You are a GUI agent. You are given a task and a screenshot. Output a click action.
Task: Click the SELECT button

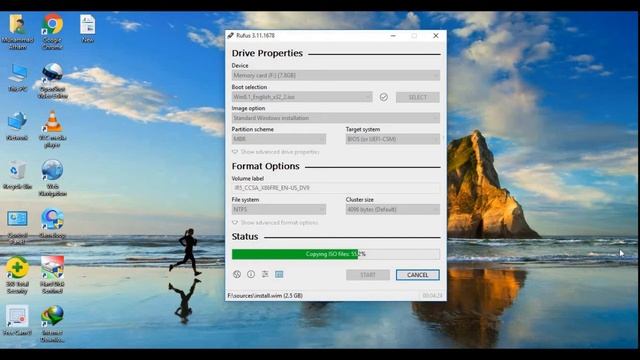[x=418, y=97]
